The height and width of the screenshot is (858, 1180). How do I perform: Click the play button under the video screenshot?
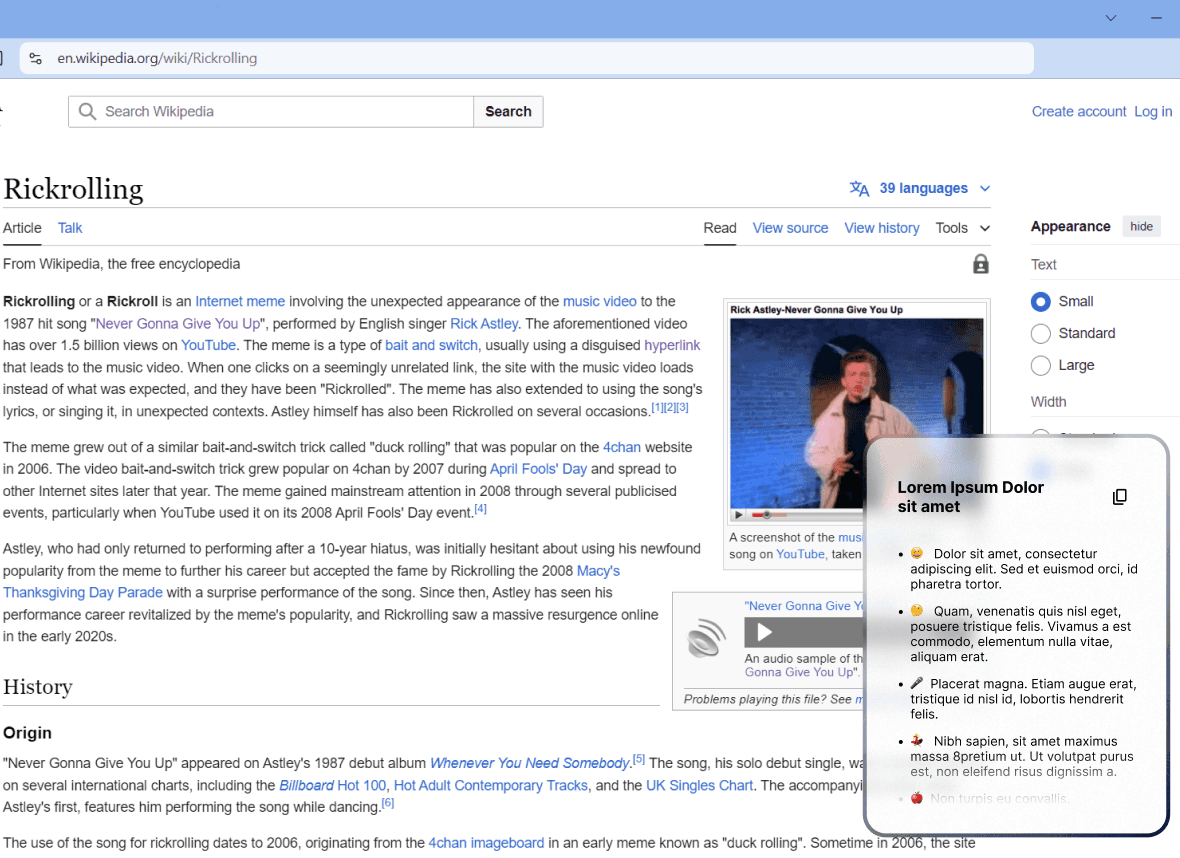(x=738, y=515)
